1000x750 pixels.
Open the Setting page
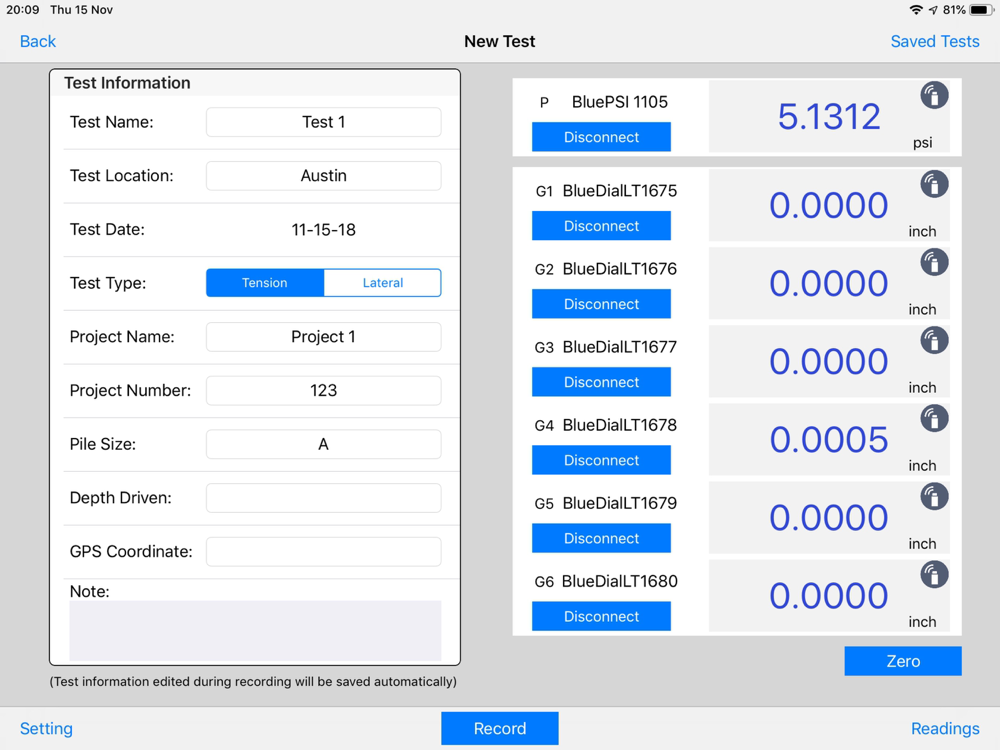point(46,728)
